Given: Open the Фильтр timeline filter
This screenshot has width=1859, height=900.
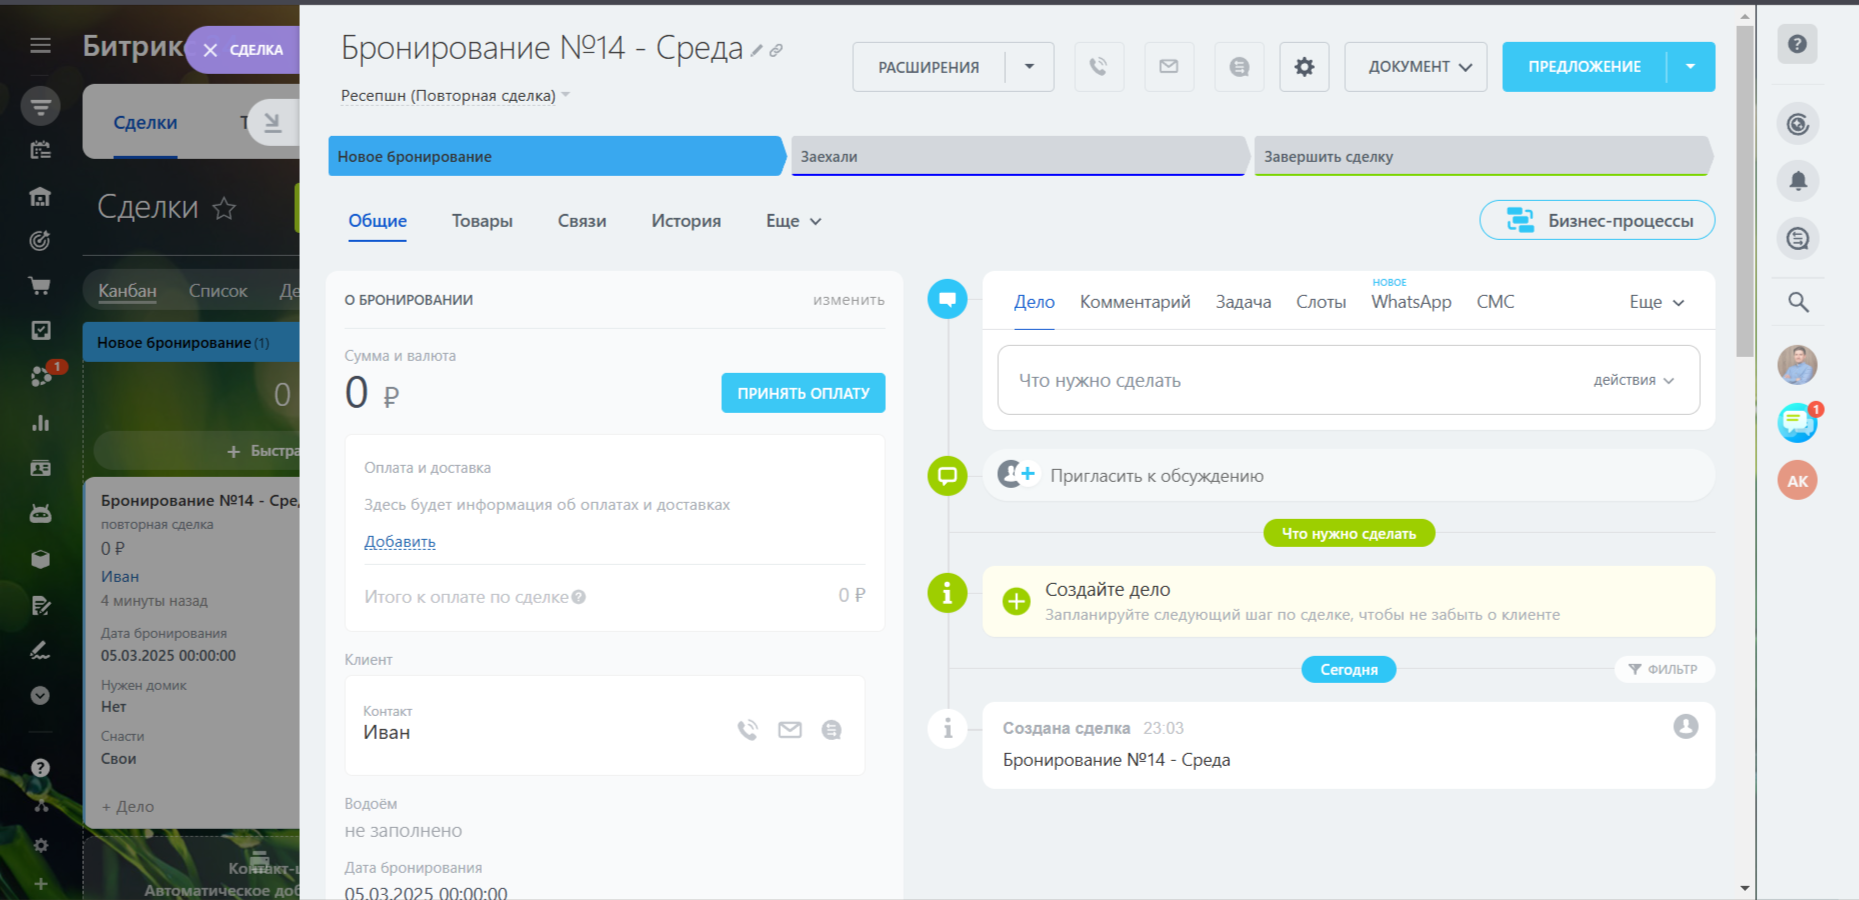Looking at the screenshot, I should click(x=1663, y=669).
